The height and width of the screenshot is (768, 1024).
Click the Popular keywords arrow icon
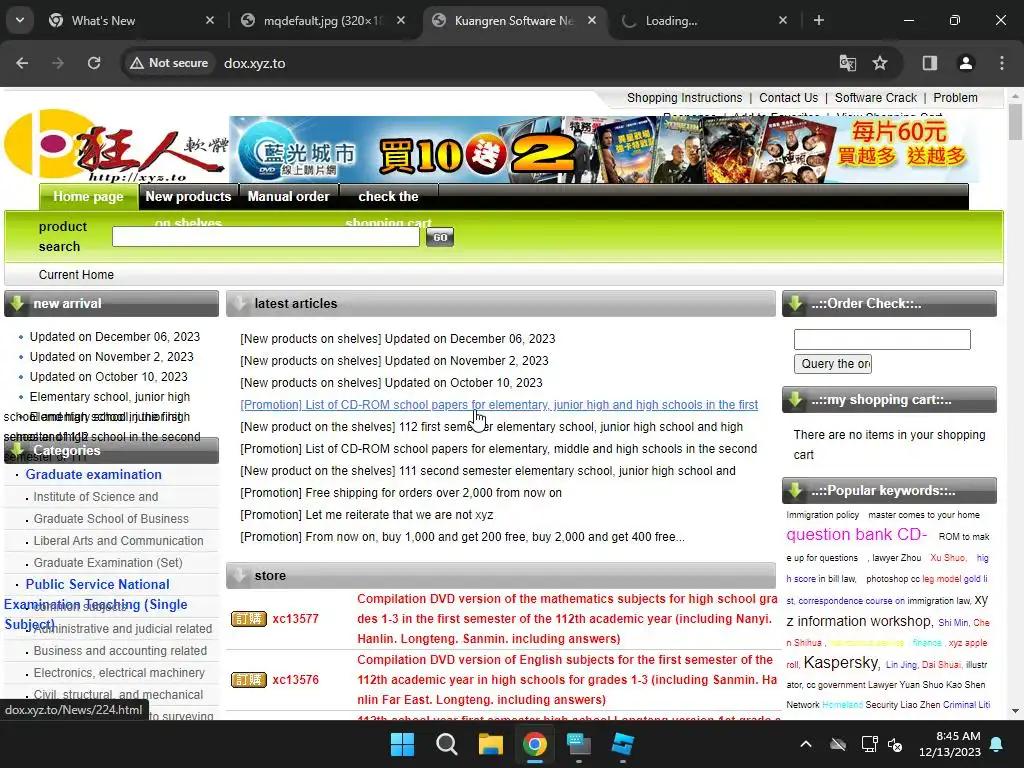(x=795, y=490)
